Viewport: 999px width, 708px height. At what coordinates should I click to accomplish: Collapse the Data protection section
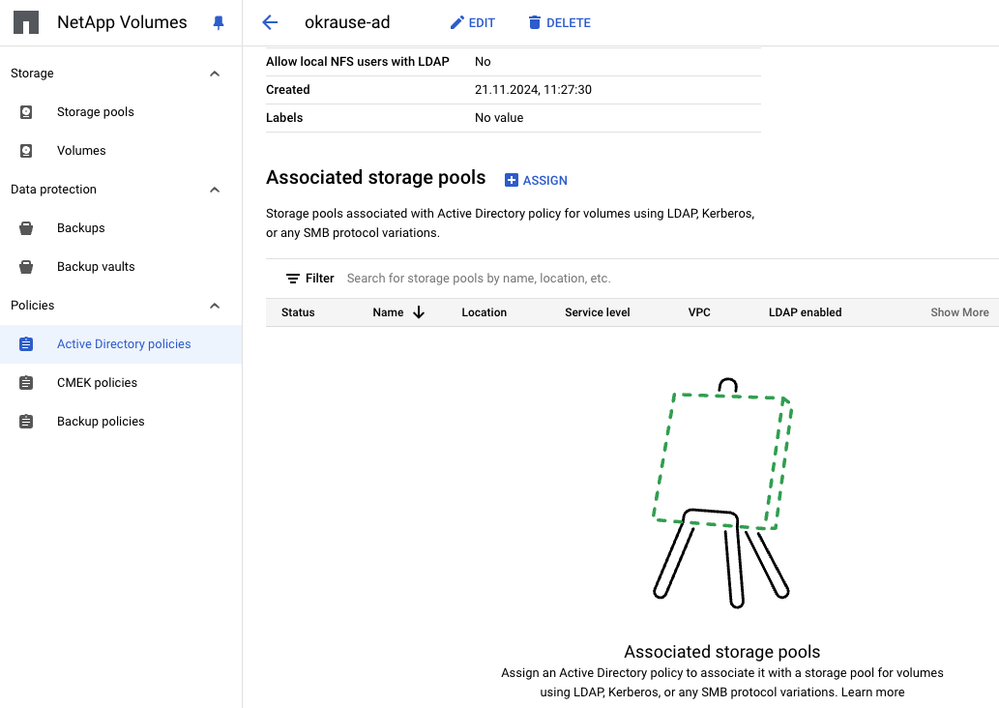215,190
